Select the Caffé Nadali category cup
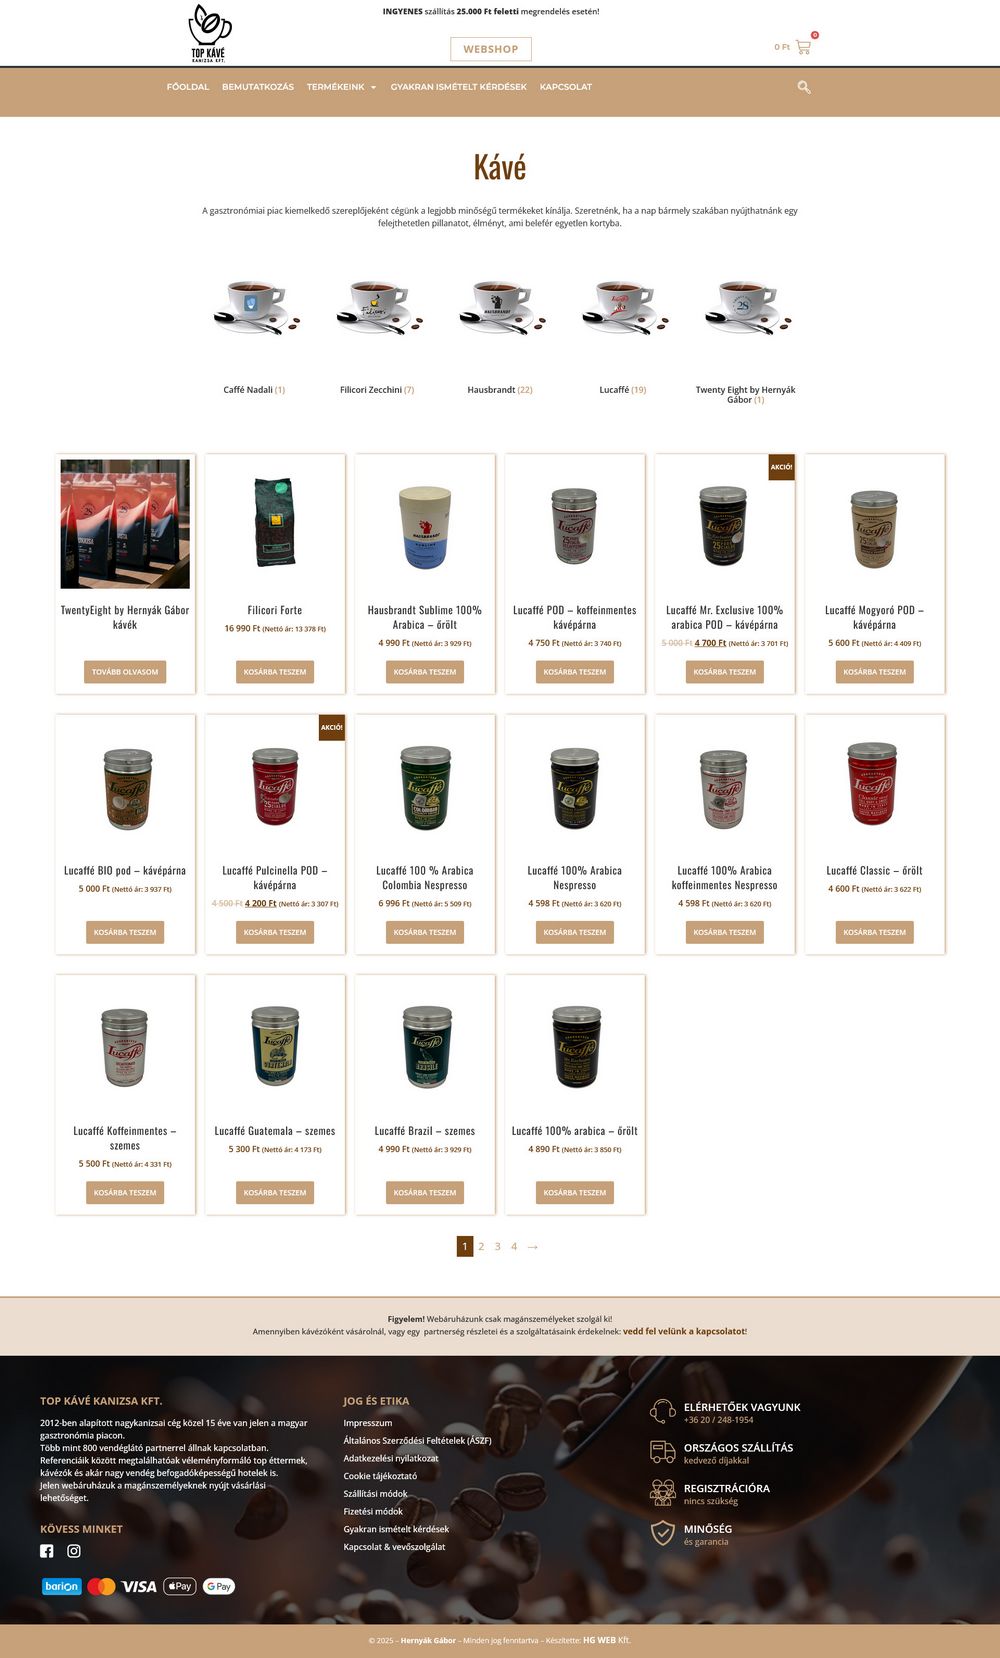This screenshot has width=1000, height=1658. (x=254, y=308)
